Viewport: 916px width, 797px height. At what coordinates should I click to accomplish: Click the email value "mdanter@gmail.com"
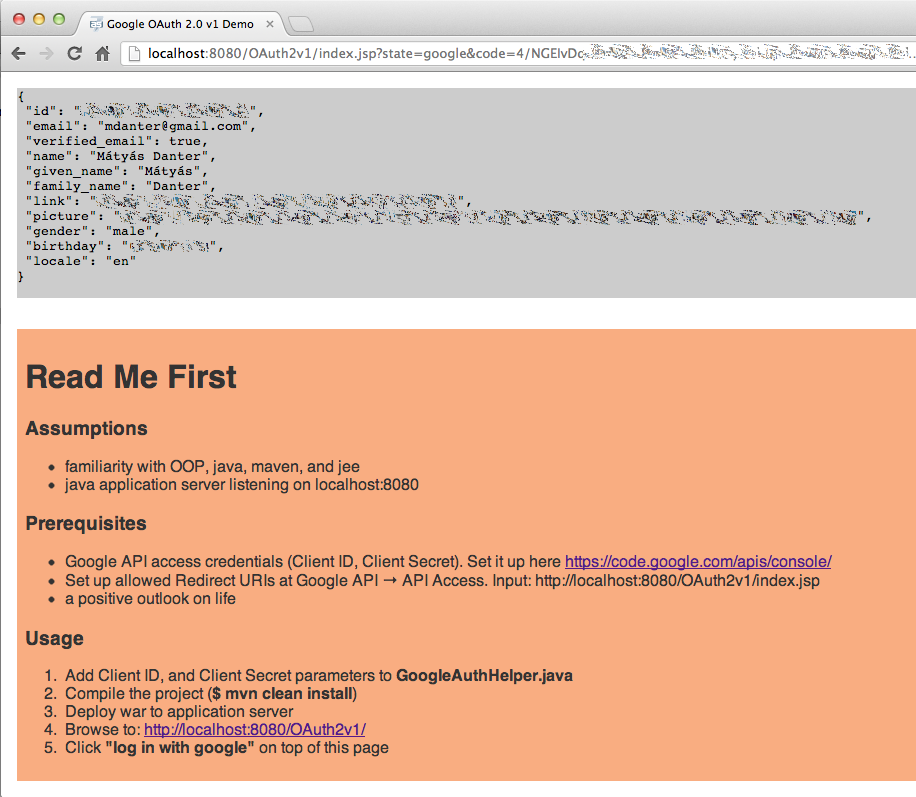pyautogui.click(x=172, y=126)
